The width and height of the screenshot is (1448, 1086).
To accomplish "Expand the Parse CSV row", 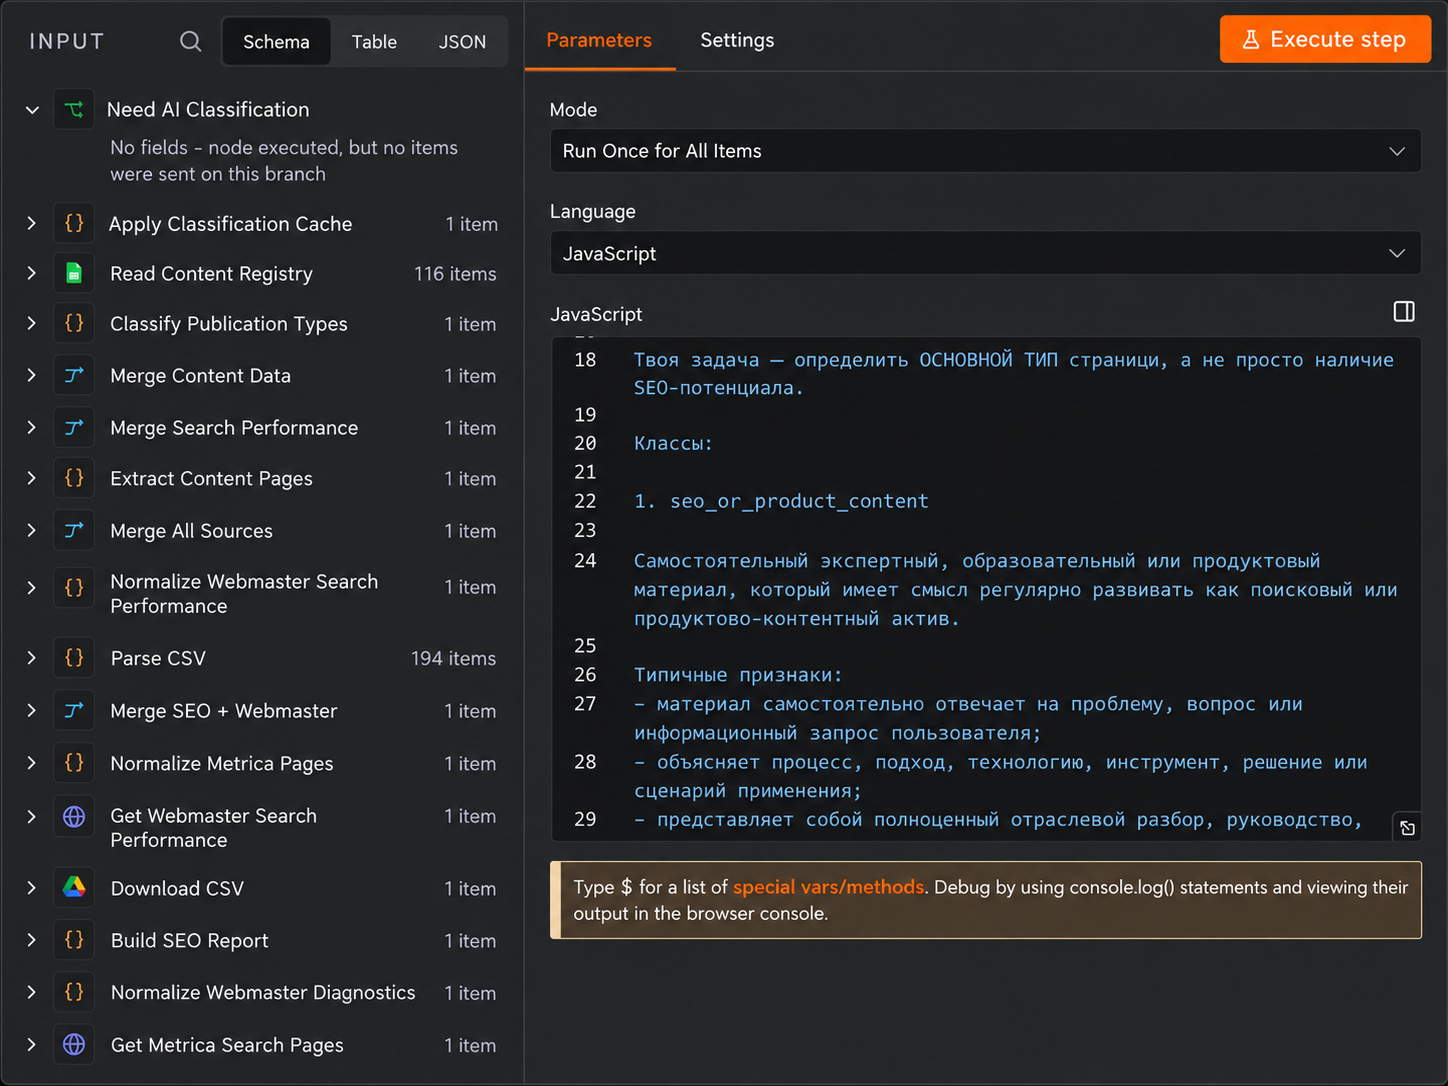I will 32,657.
